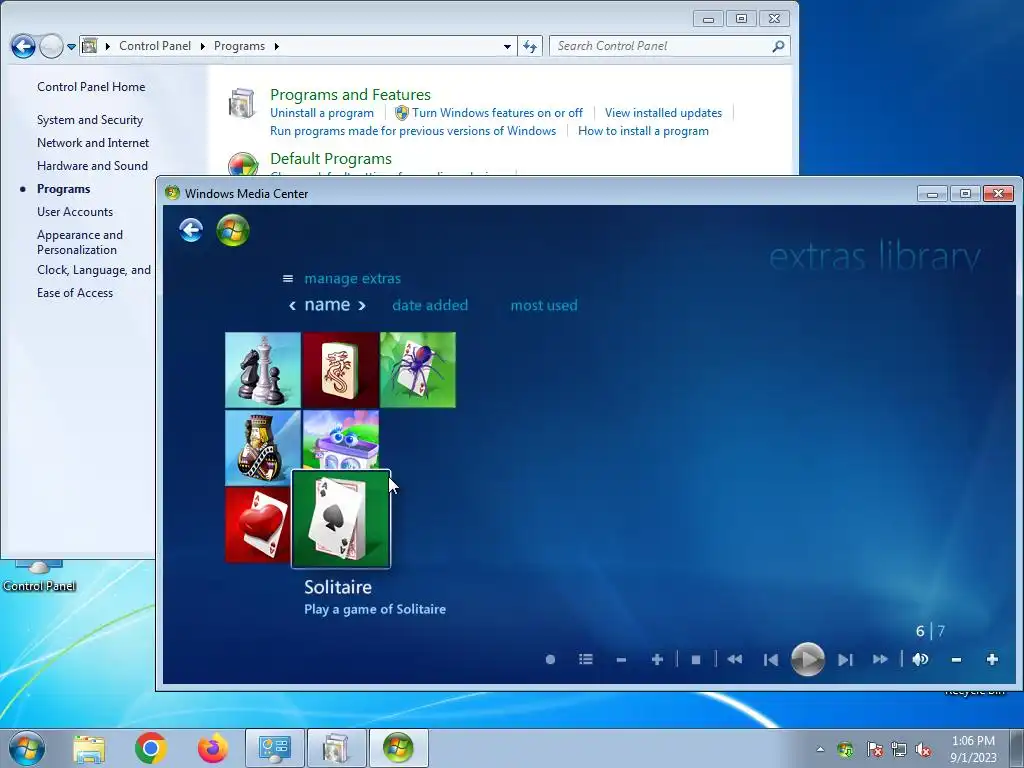This screenshot has width=1024, height=768.
Task: Open the green Media Center start orb
Action: point(233,231)
